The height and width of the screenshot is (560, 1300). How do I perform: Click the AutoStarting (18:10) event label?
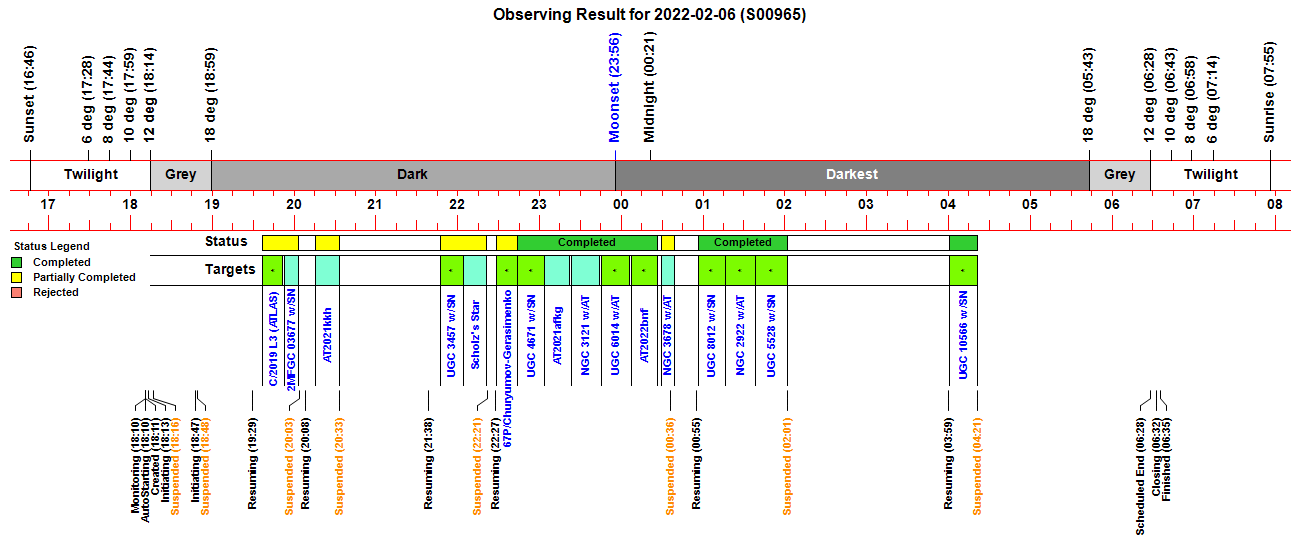pos(146,470)
